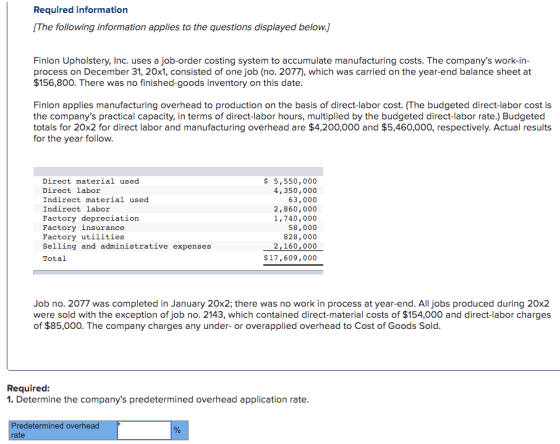
Task: Click the Indirect labor value 2,860,000
Action: [x=295, y=209]
